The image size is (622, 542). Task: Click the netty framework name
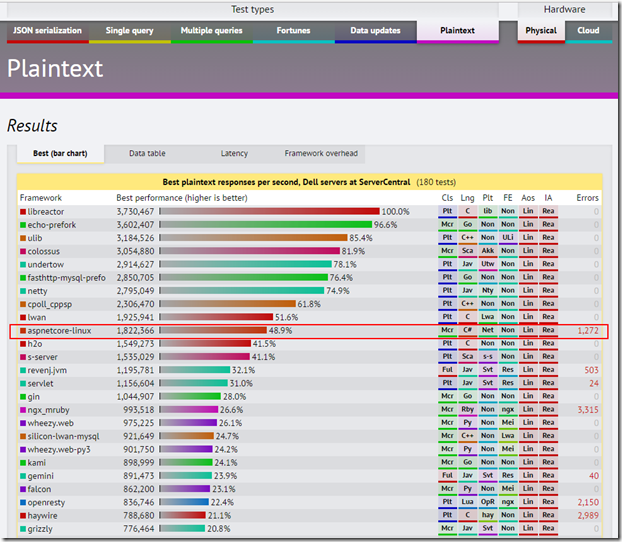click(37, 291)
